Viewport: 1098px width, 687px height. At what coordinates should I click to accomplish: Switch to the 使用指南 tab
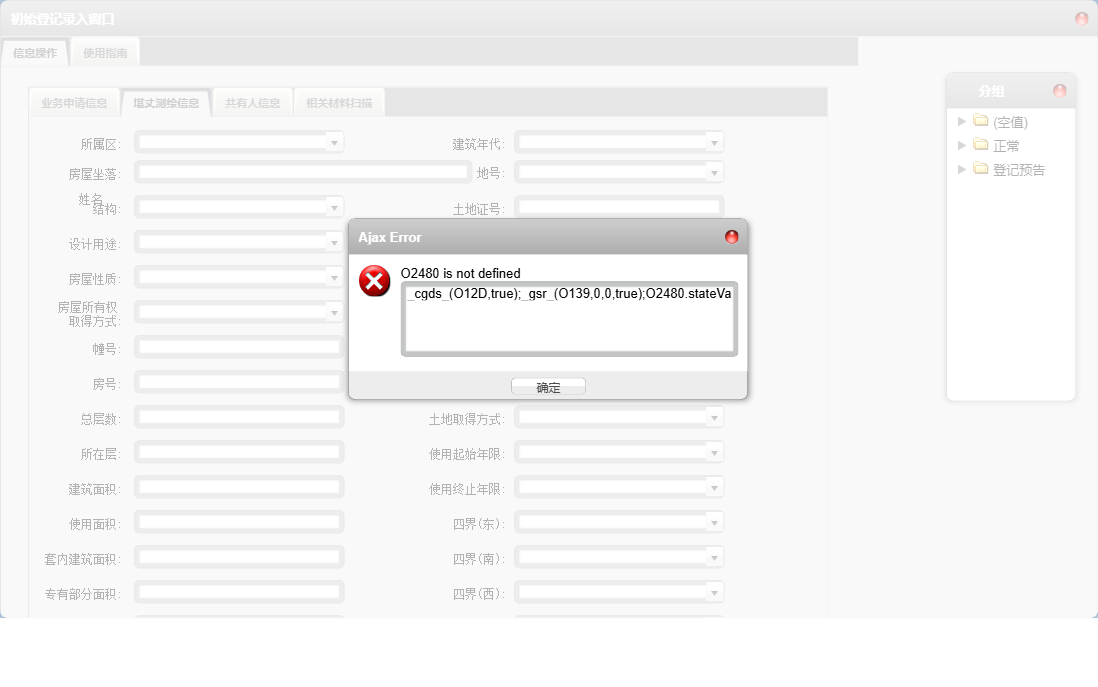pyautogui.click(x=104, y=51)
